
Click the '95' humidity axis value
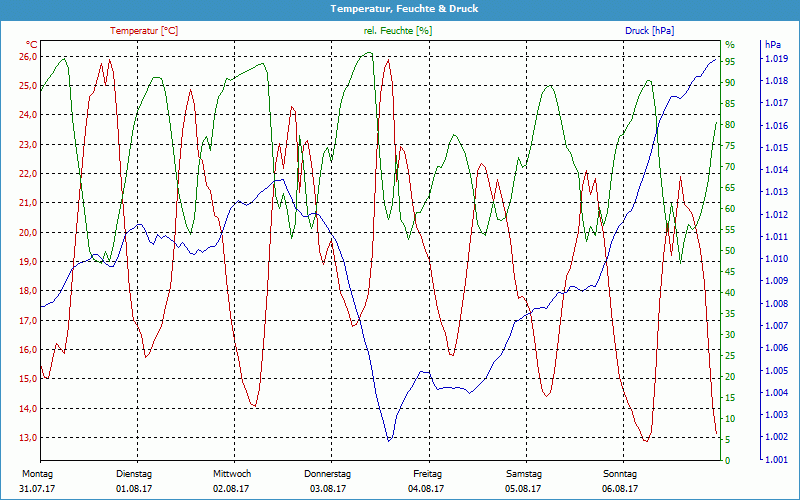coord(730,61)
